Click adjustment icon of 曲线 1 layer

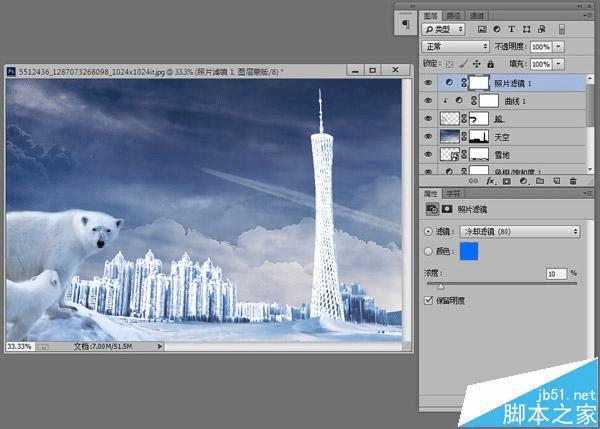(x=459, y=100)
